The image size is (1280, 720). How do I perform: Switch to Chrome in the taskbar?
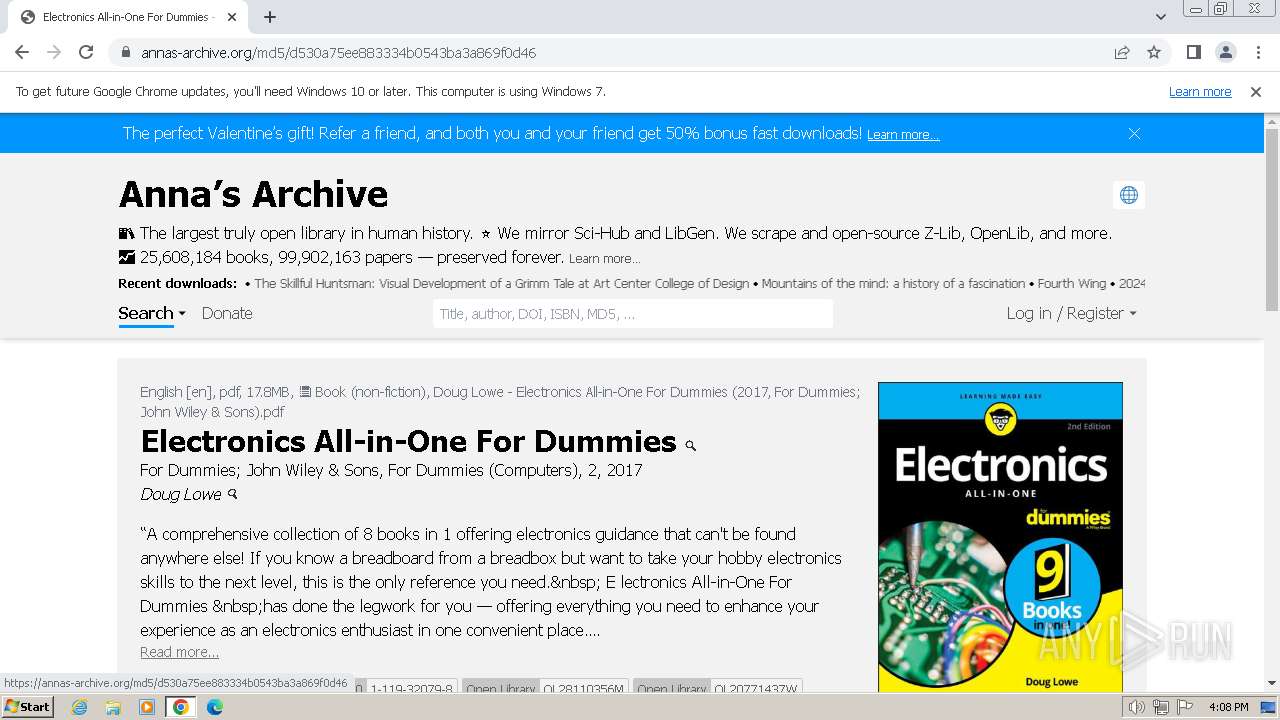[x=181, y=707]
